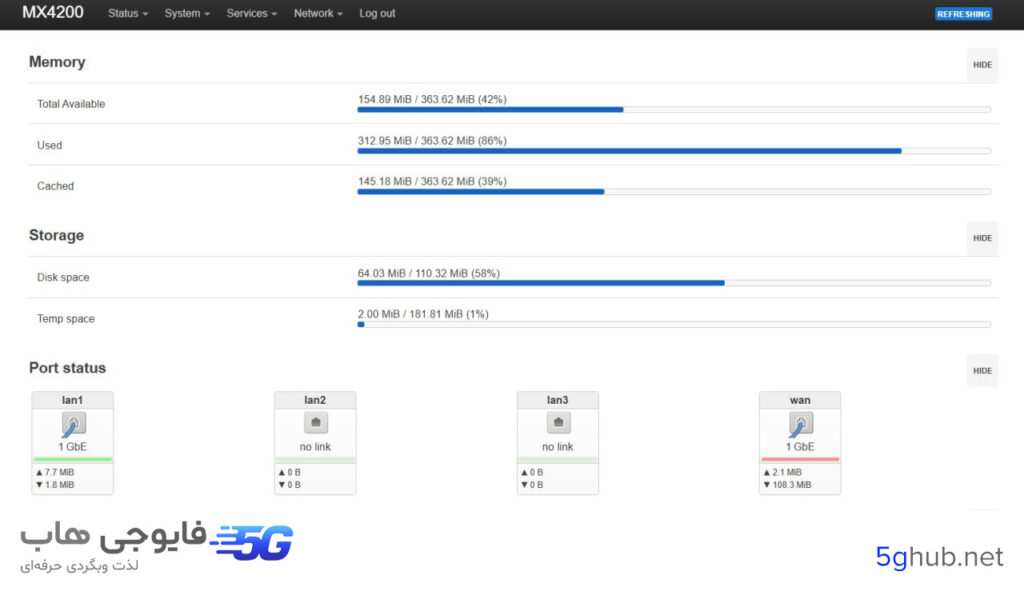This screenshot has width=1024, height=591.
Task: Expand the Services menu
Action: [x=251, y=13]
